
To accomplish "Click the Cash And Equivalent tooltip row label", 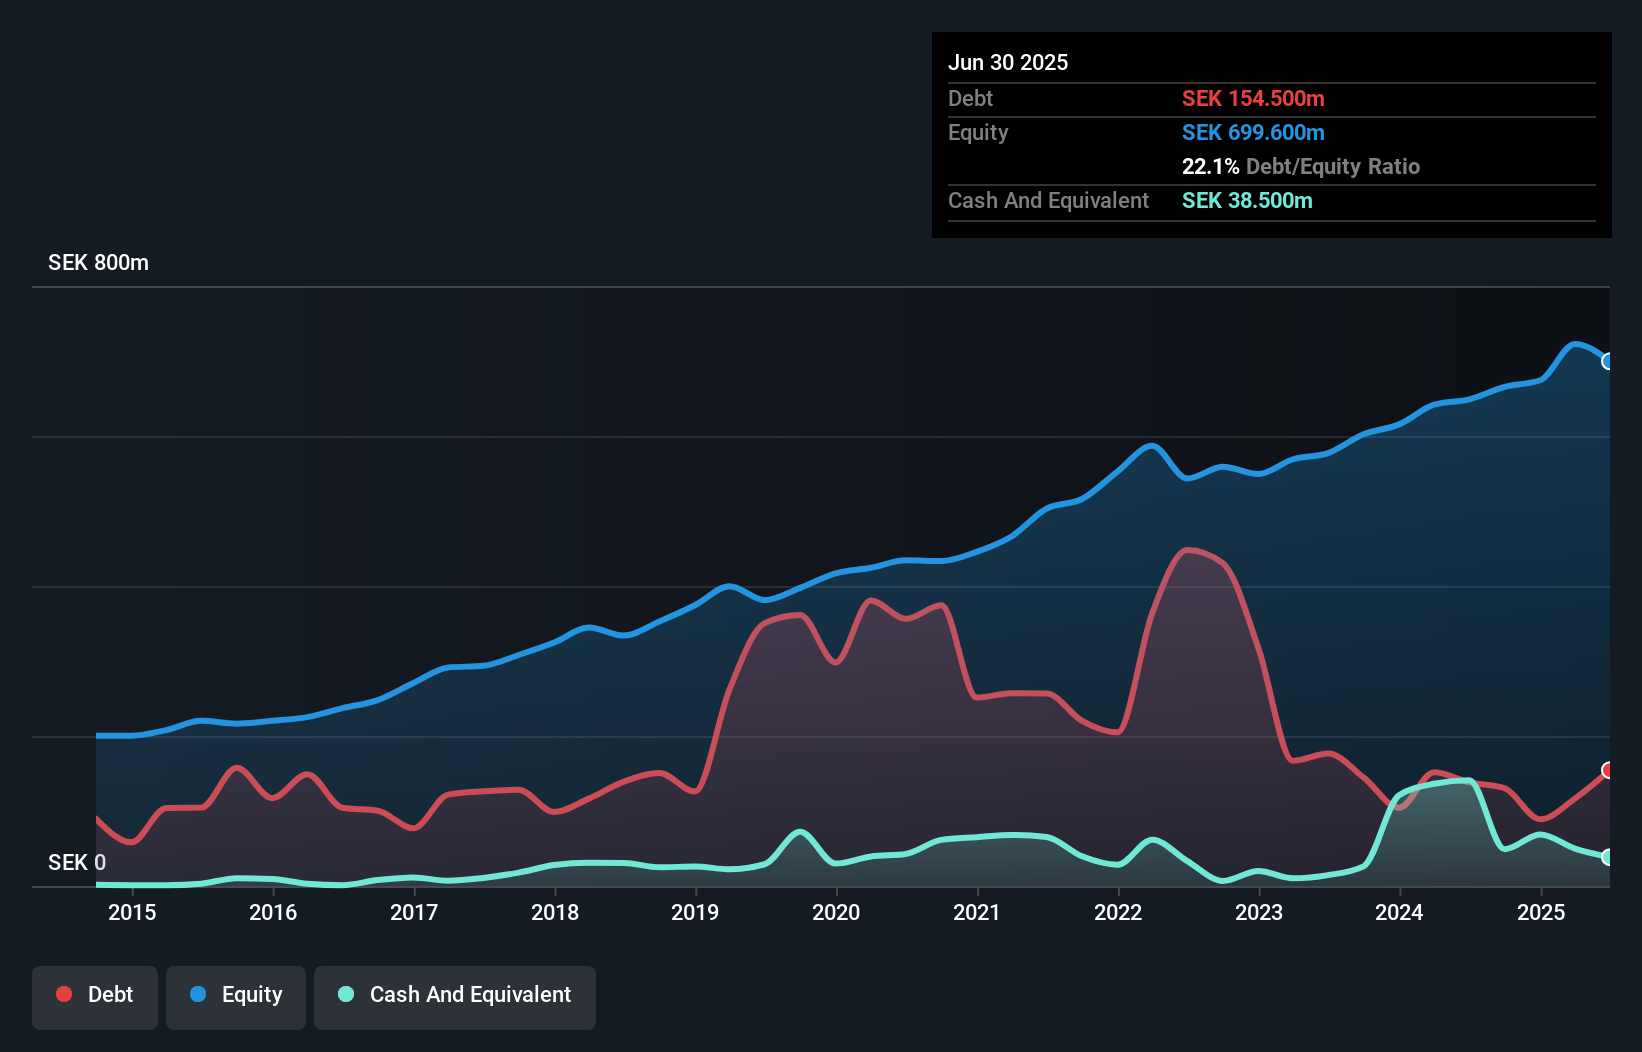I will tap(1048, 201).
